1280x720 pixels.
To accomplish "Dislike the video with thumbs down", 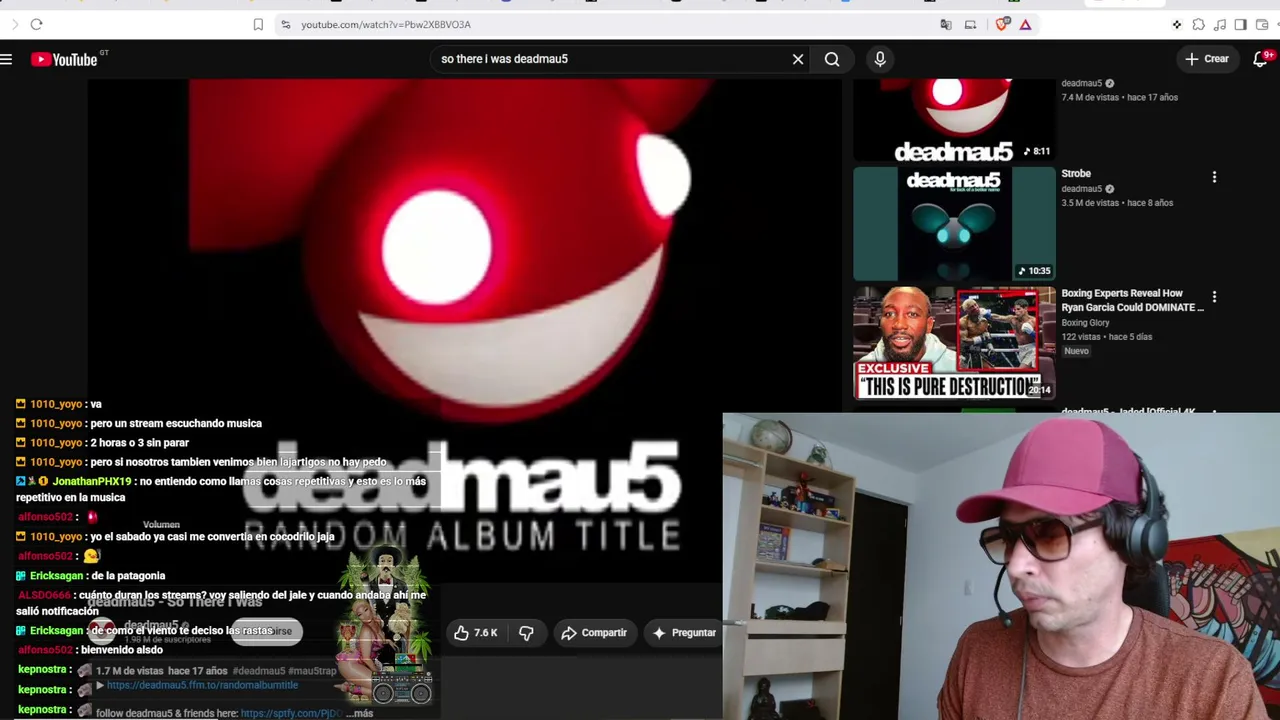I will click(x=526, y=632).
